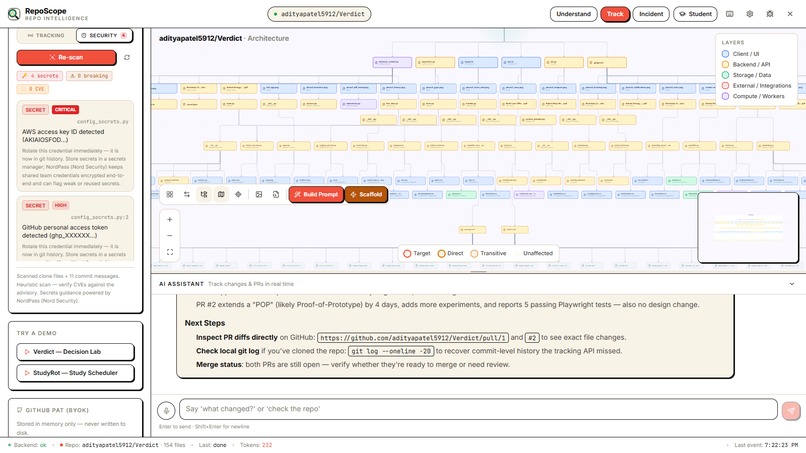The image size is (806, 453).
Task: Click the image export tool
Action: (x=259, y=194)
